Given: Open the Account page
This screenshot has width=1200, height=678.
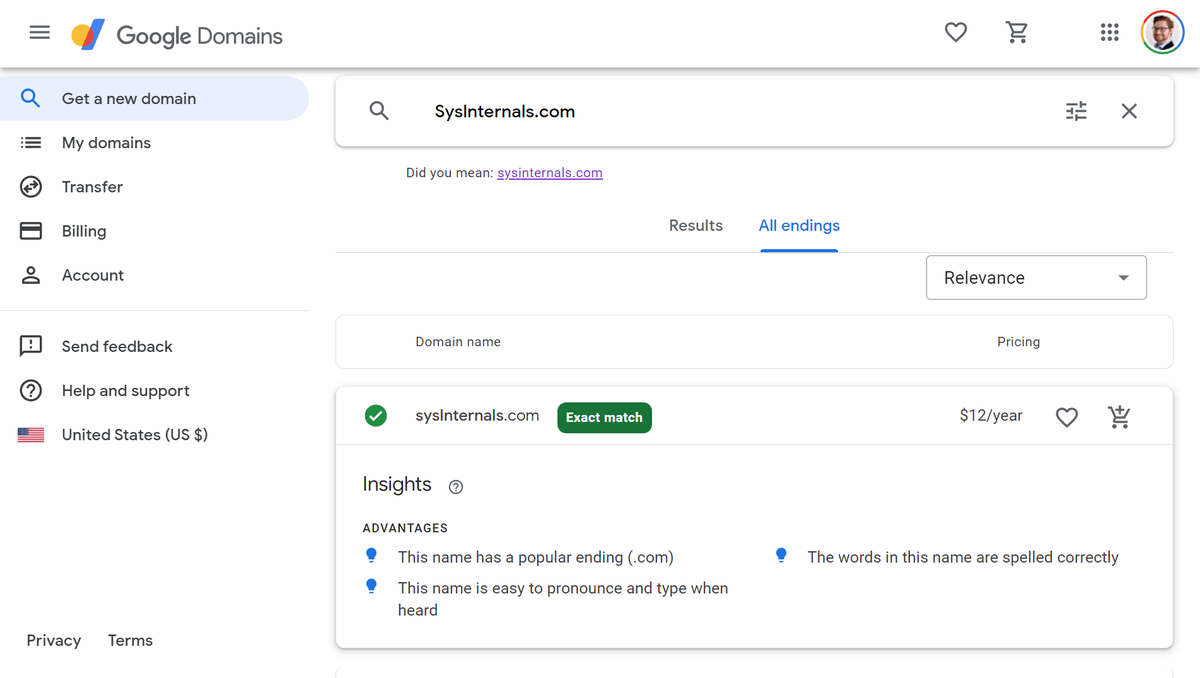Looking at the screenshot, I should pyautogui.click(x=154, y=275).
